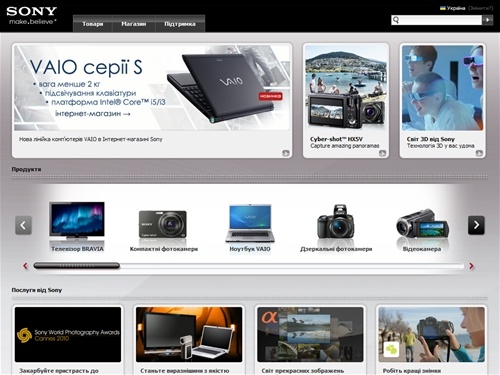
Task: Open the TV, camcorder and laptop thumbnail
Action: pyautogui.click(x=189, y=335)
